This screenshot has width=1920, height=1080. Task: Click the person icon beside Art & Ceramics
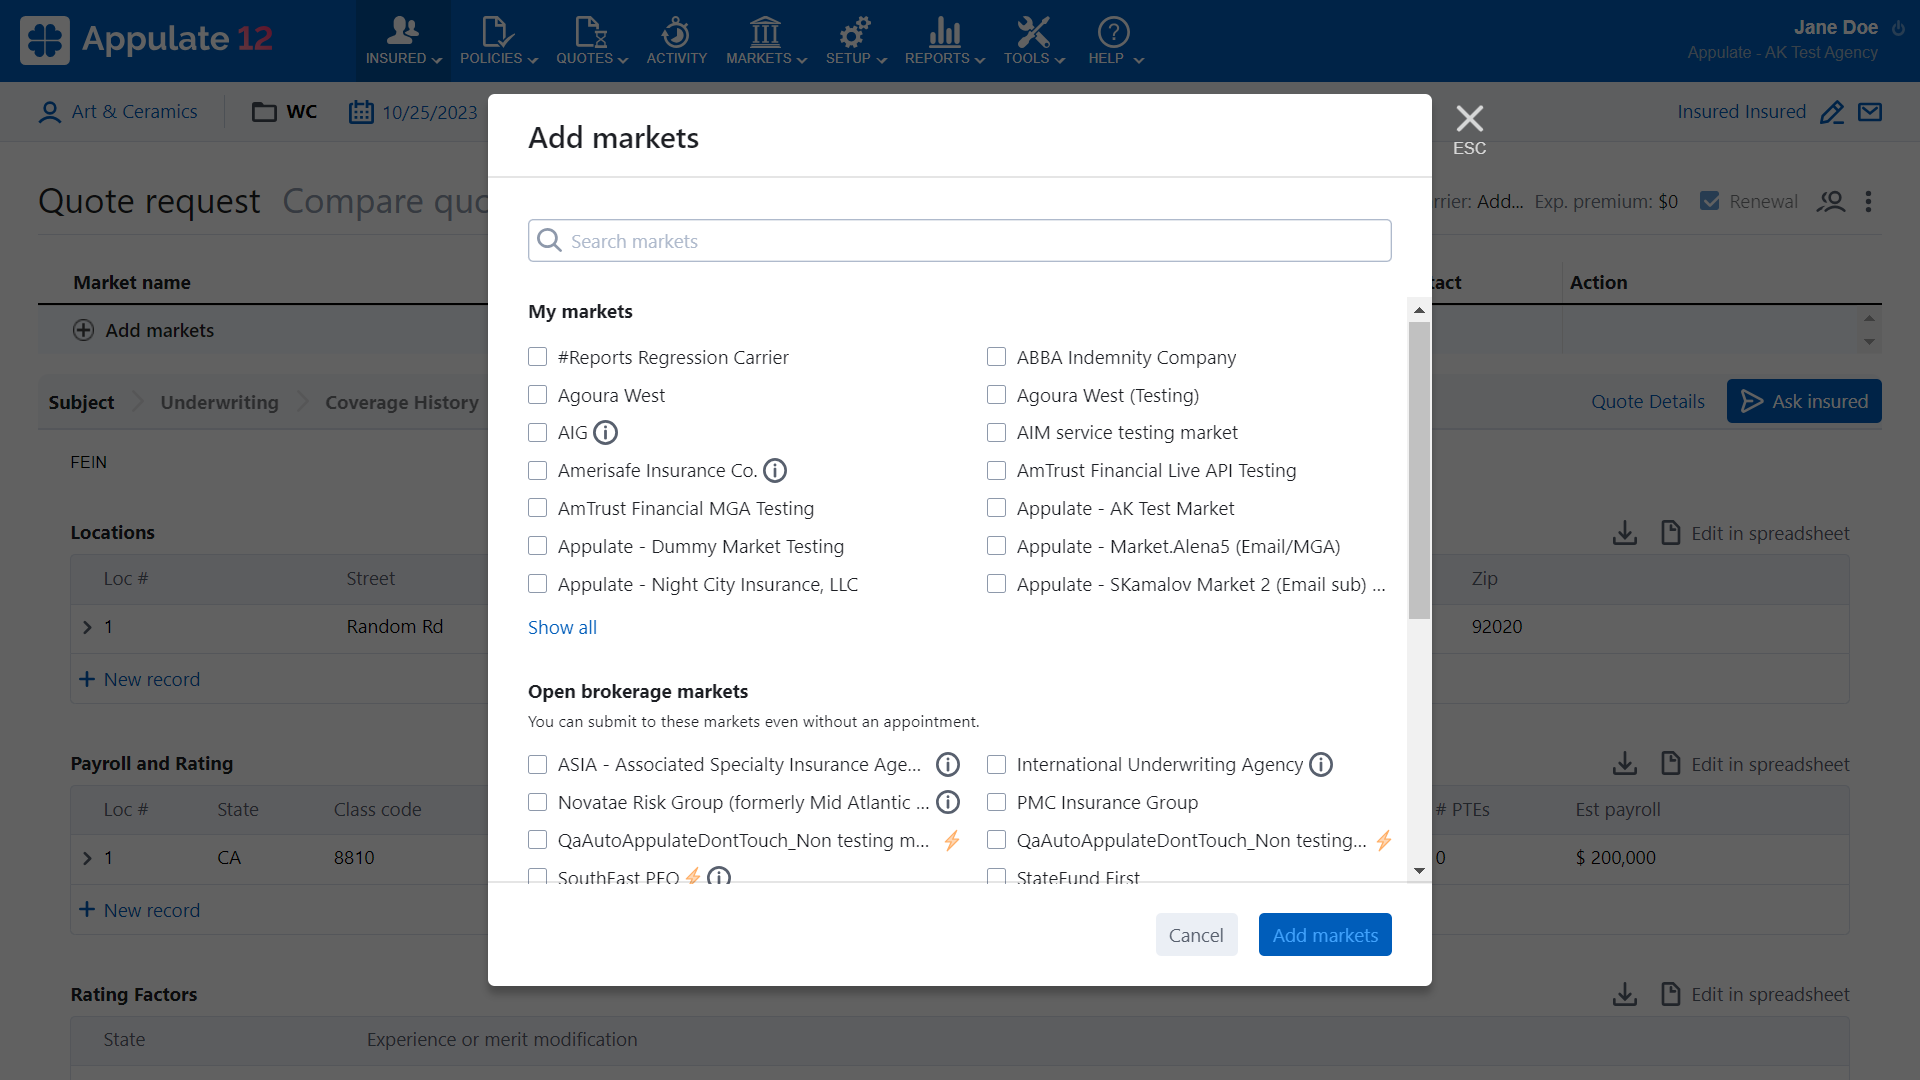click(x=50, y=112)
